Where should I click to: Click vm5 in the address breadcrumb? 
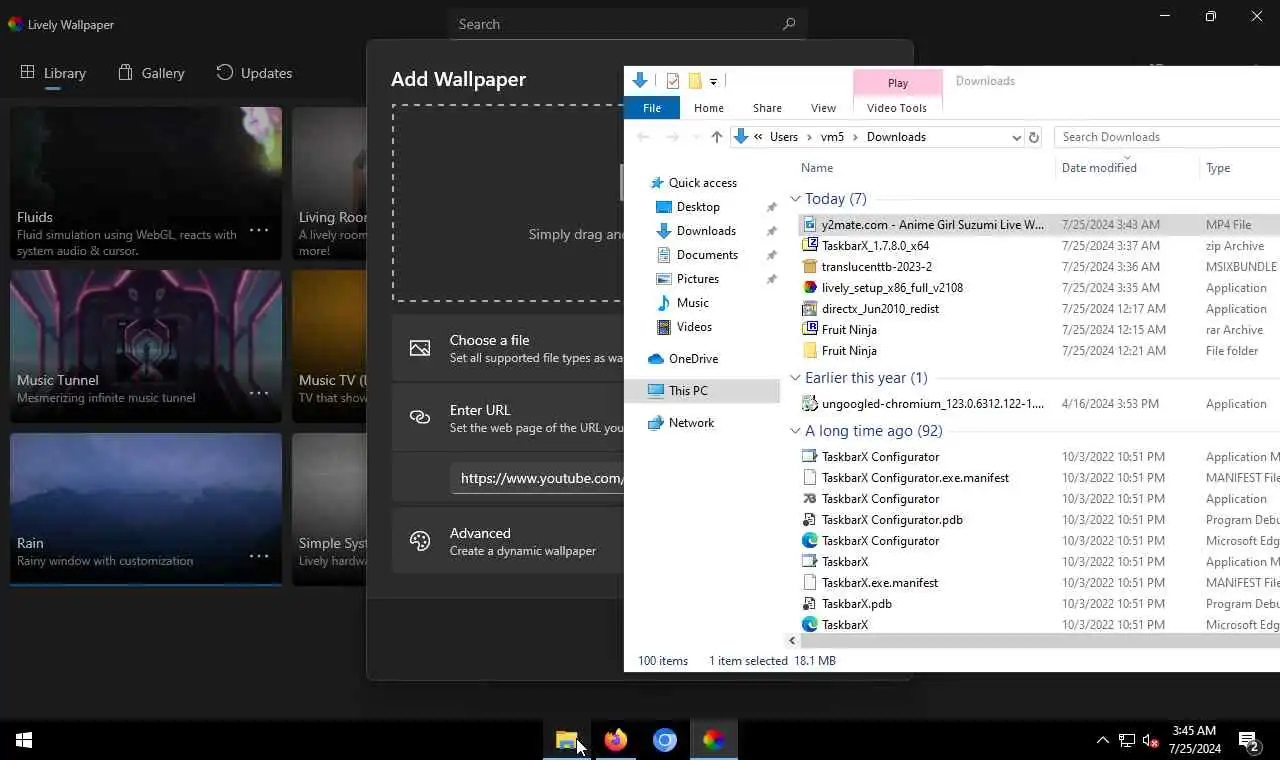(832, 137)
